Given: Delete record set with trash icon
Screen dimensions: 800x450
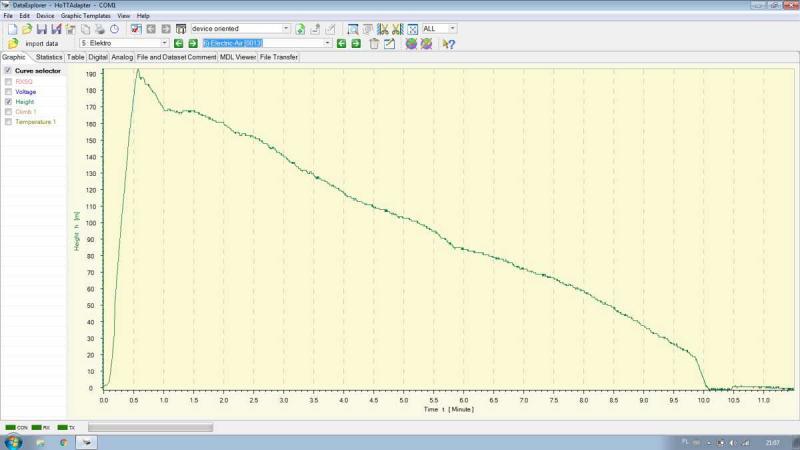Looking at the screenshot, I should tap(374, 44).
